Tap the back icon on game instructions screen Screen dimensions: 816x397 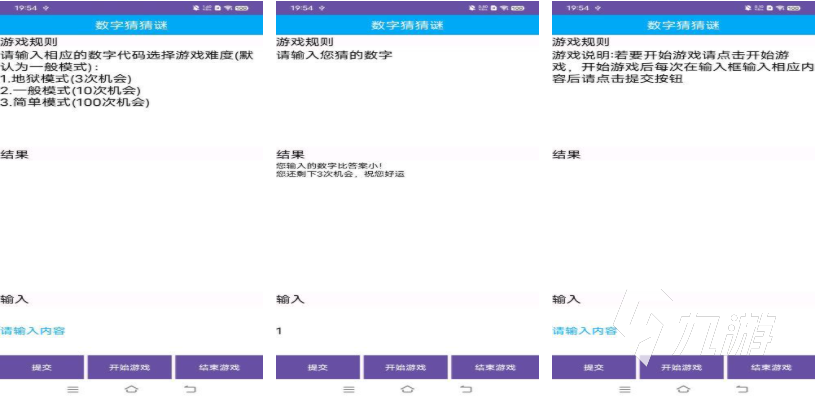pos(743,389)
